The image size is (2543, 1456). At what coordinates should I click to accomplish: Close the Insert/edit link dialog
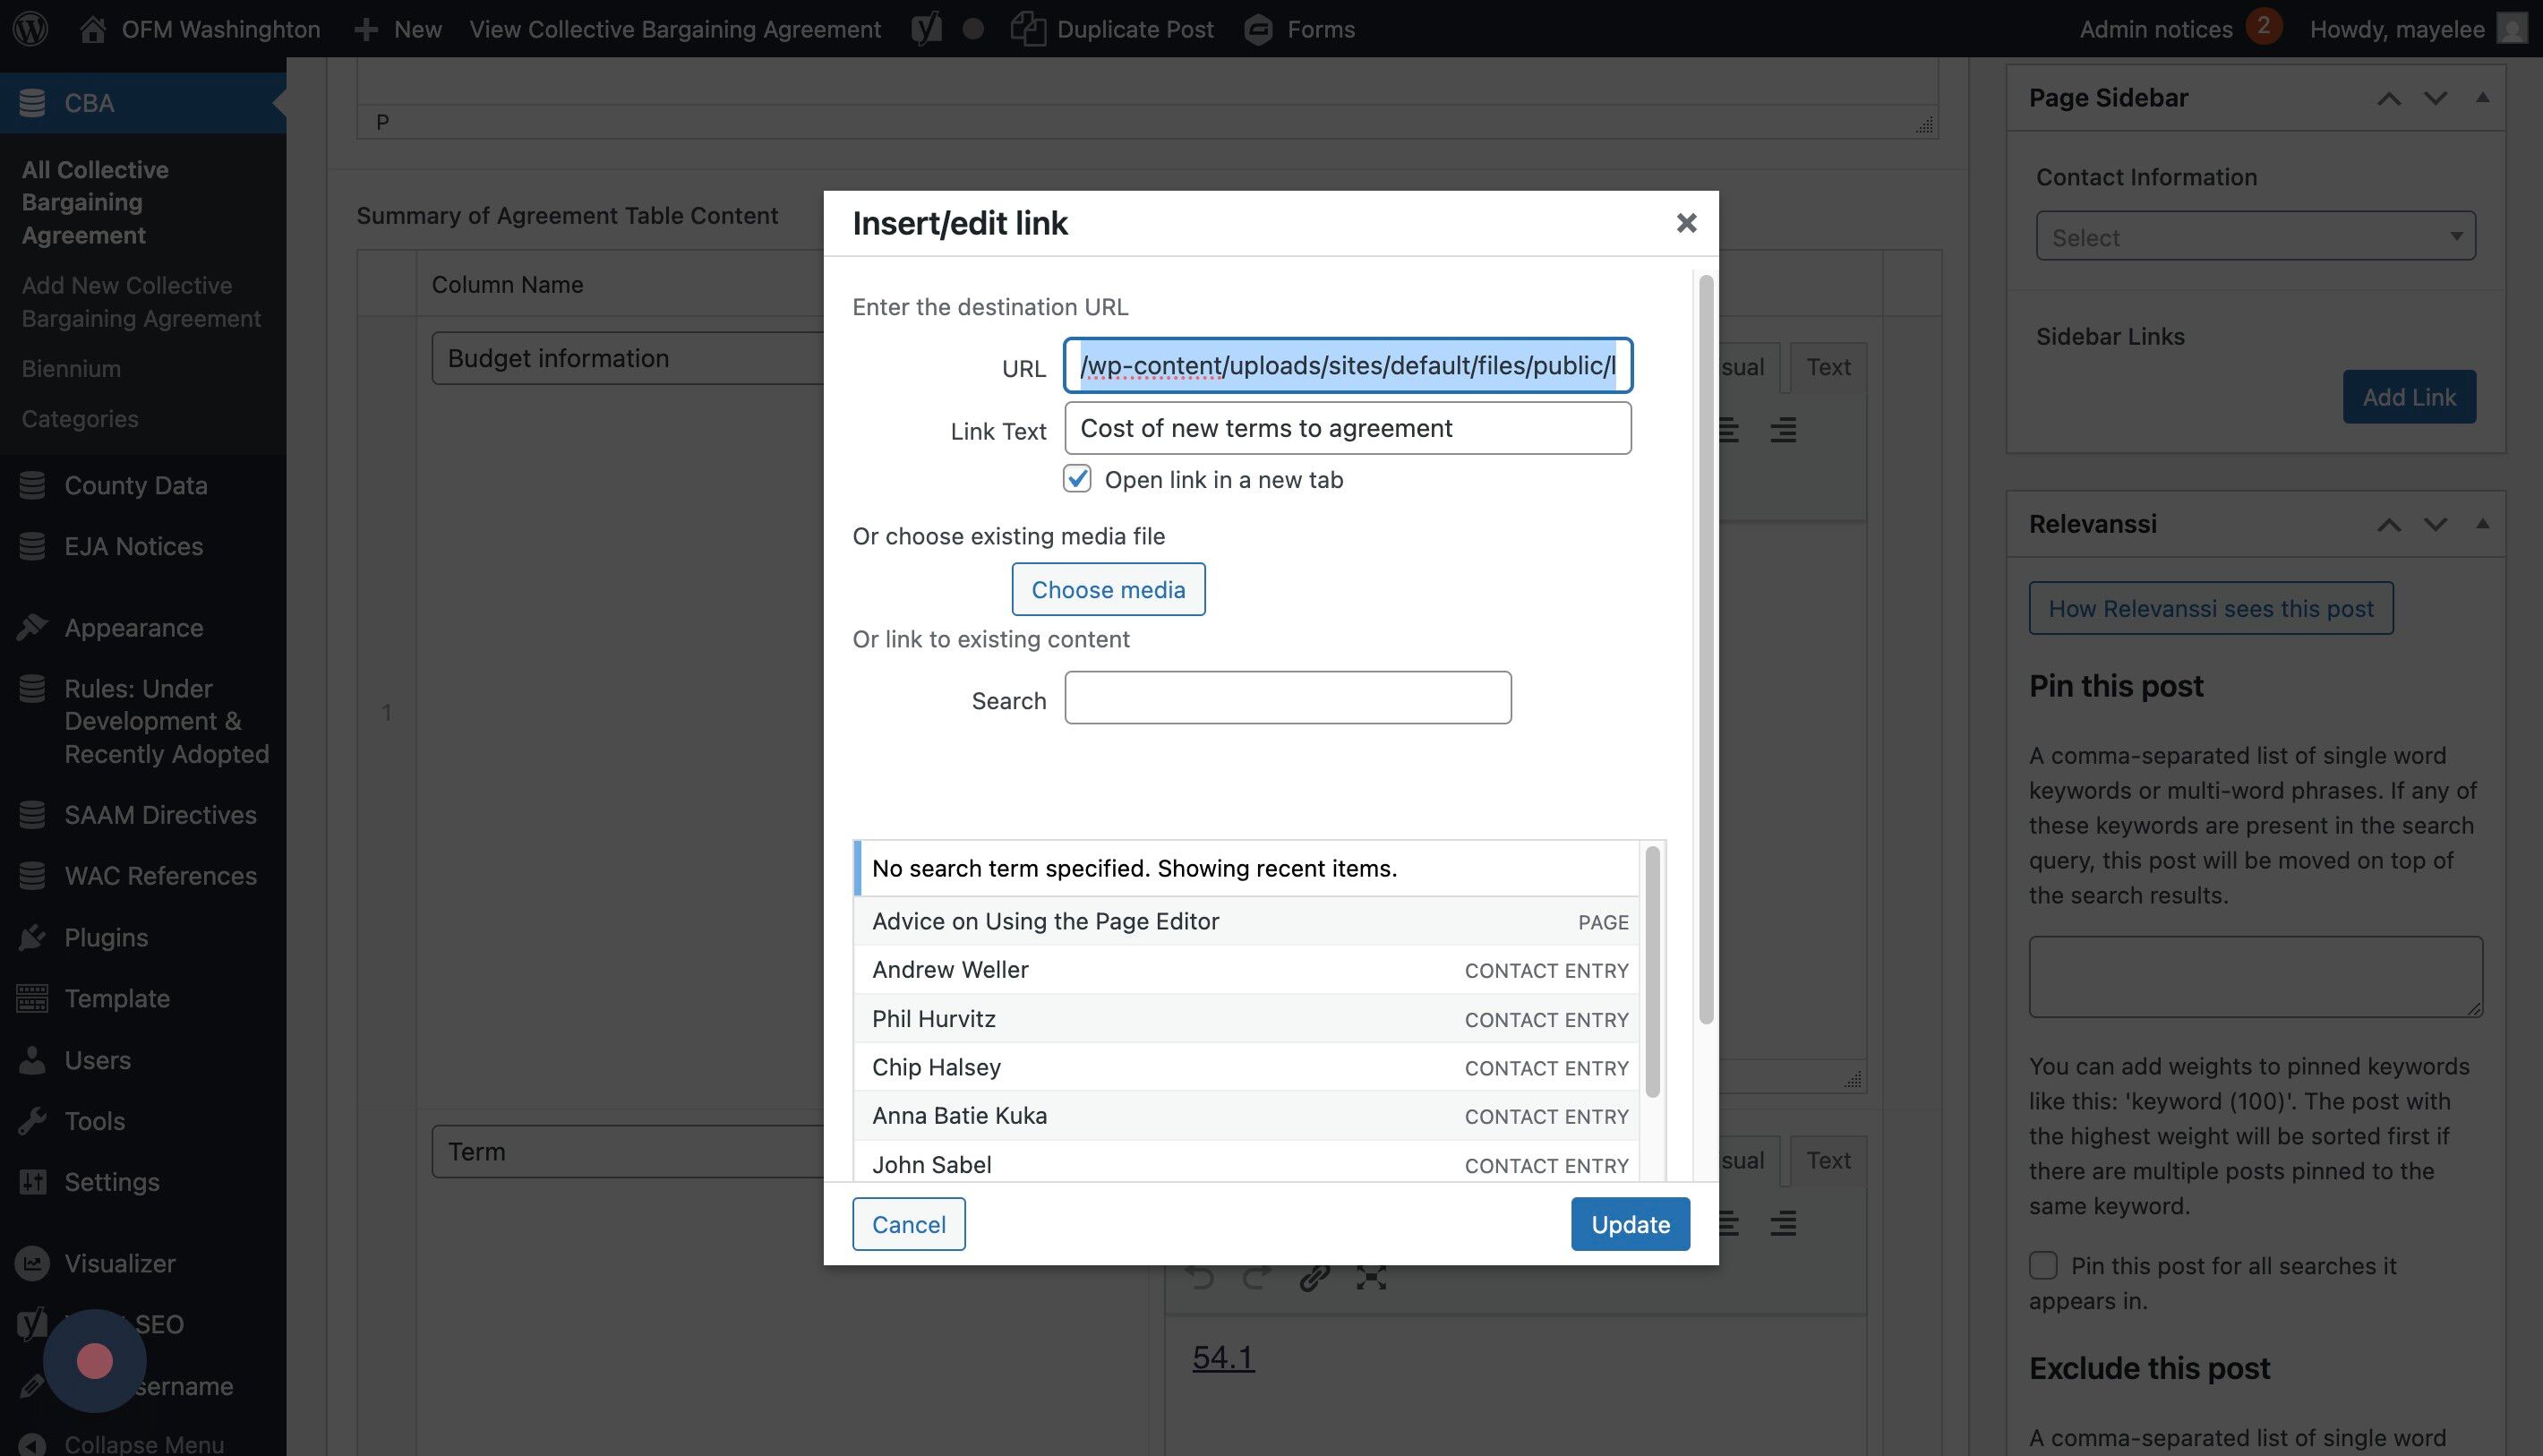coord(1686,223)
